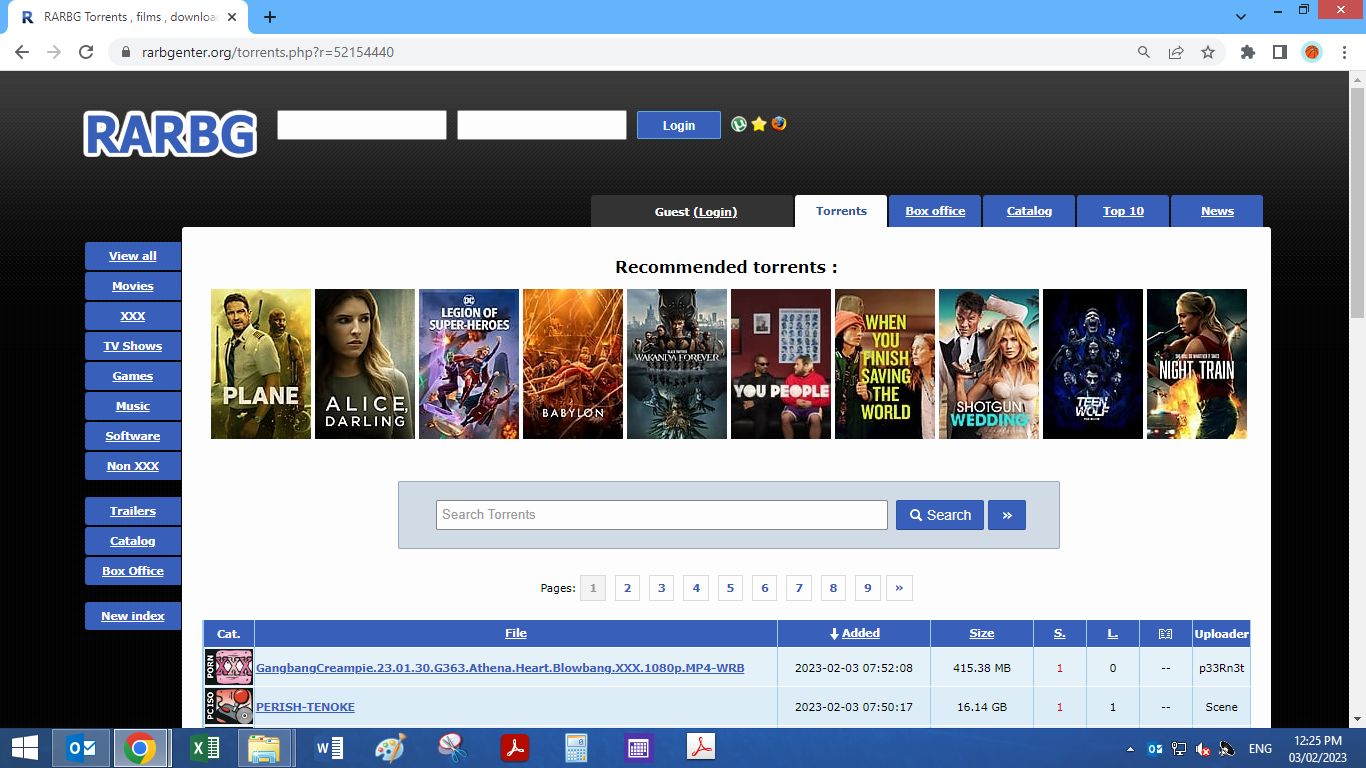Click the yellow star icon beside Login
This screenshot has height=768, width=1366.
759,124
